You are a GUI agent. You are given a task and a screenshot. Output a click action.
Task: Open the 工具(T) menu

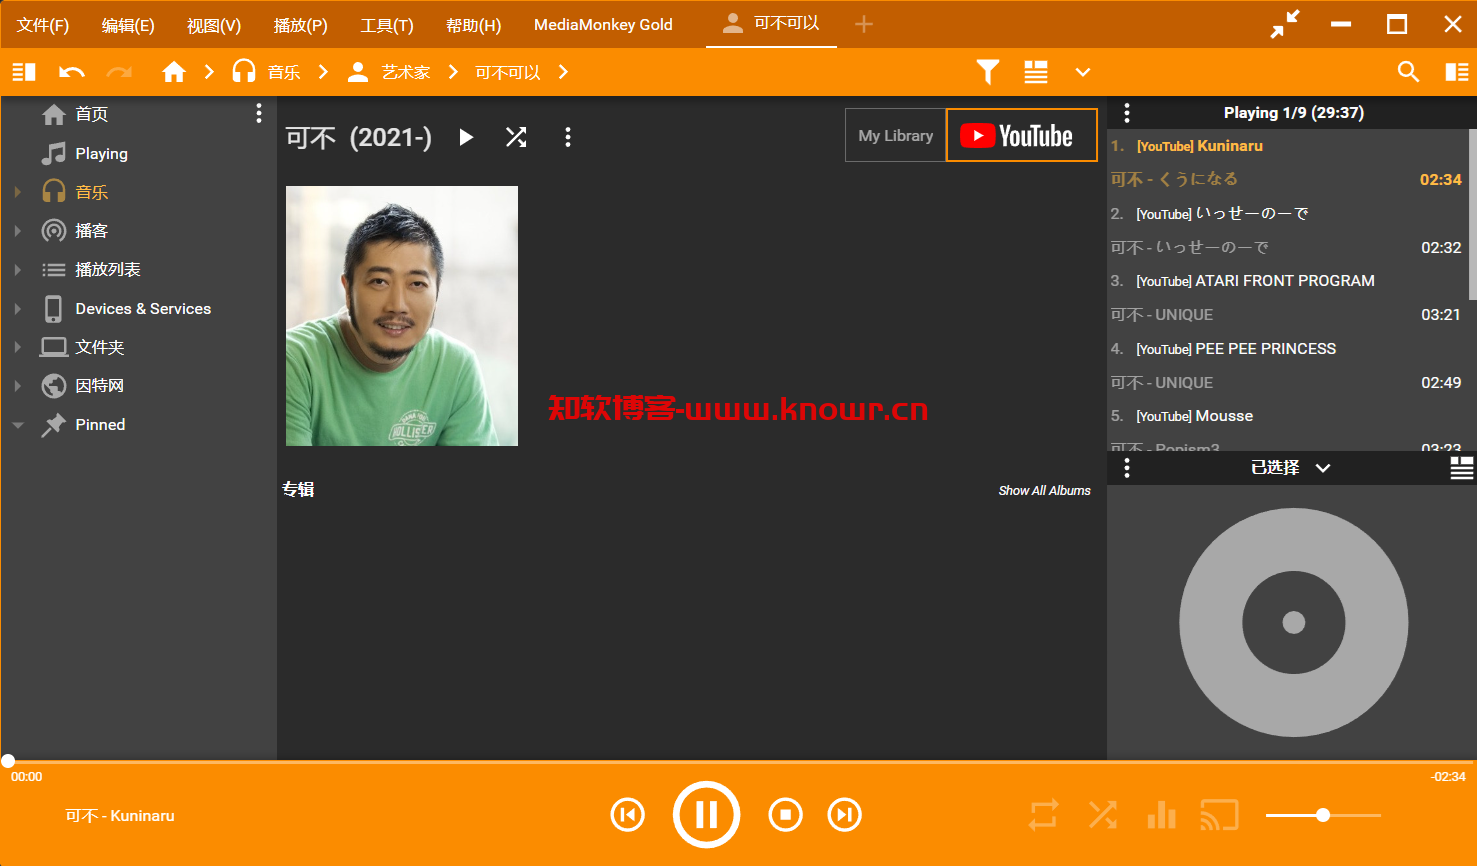click(387, 25)
